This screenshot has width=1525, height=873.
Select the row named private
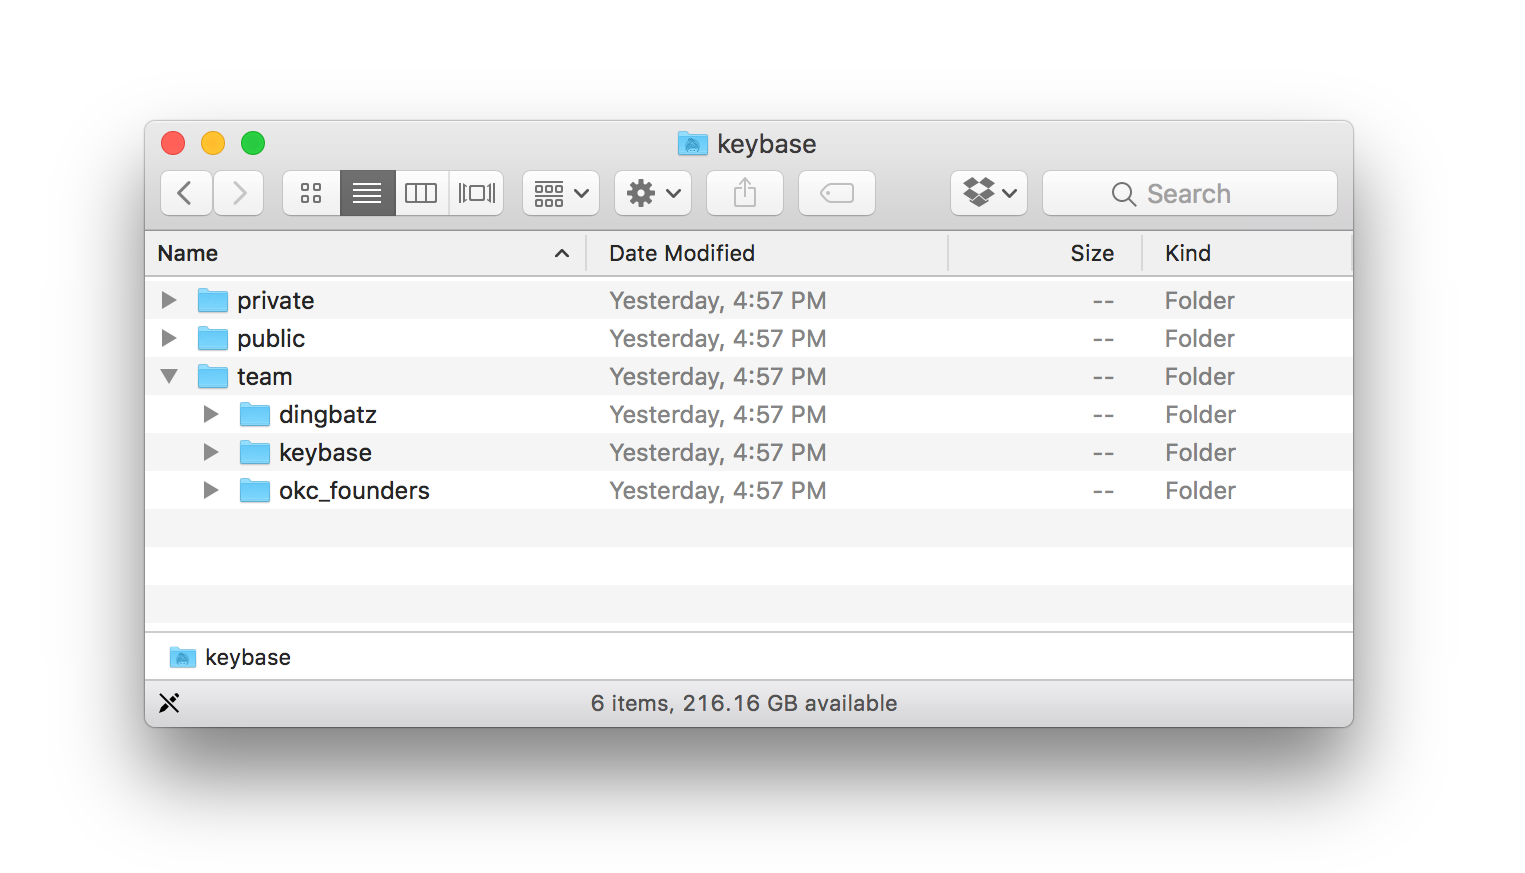(x=749, y=300)
